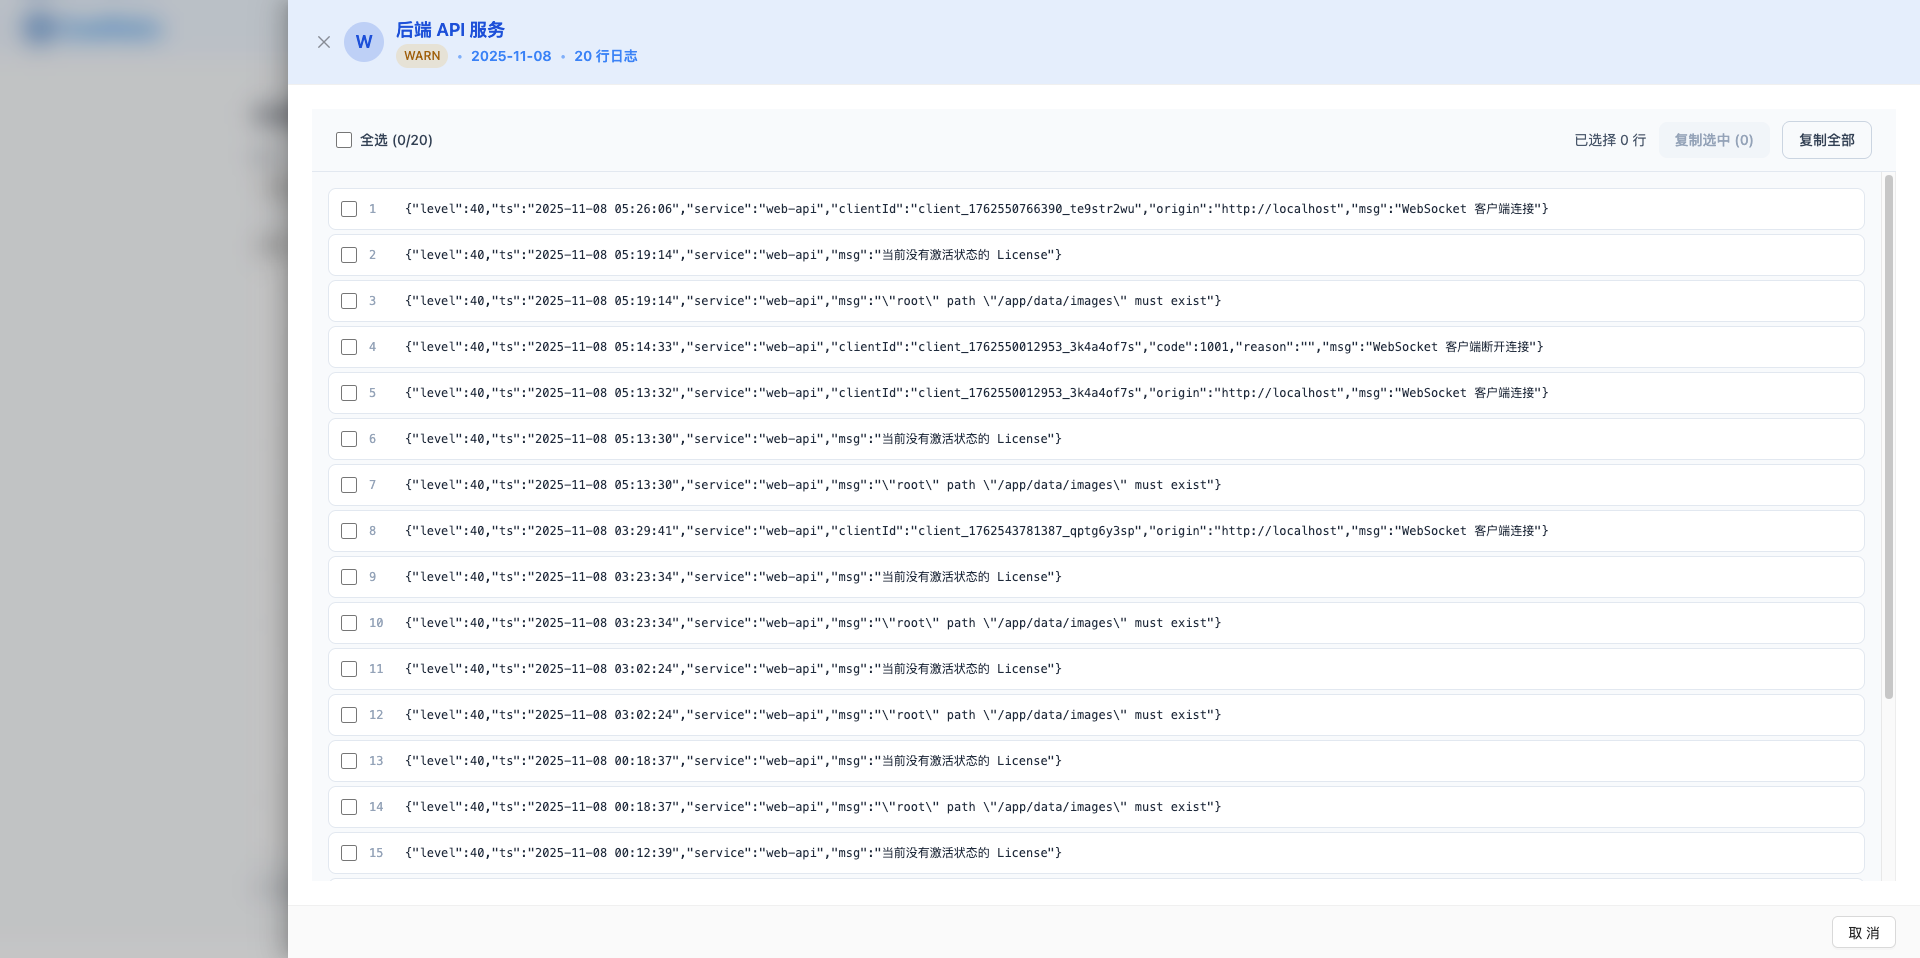Click the W service avatar icon
The image size is (1920, 958).
[364, 42]
